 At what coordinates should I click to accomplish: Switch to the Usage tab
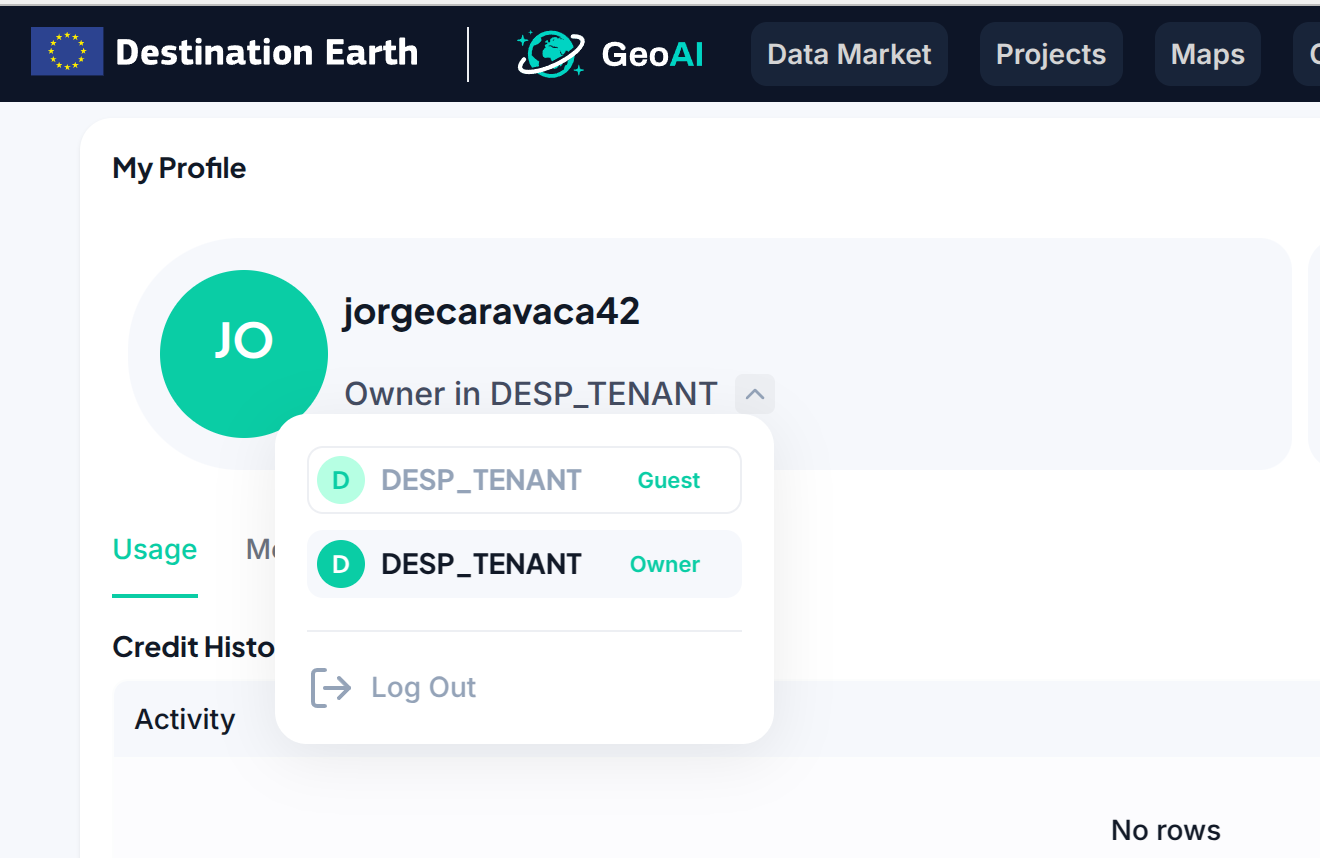coord(154,549)
